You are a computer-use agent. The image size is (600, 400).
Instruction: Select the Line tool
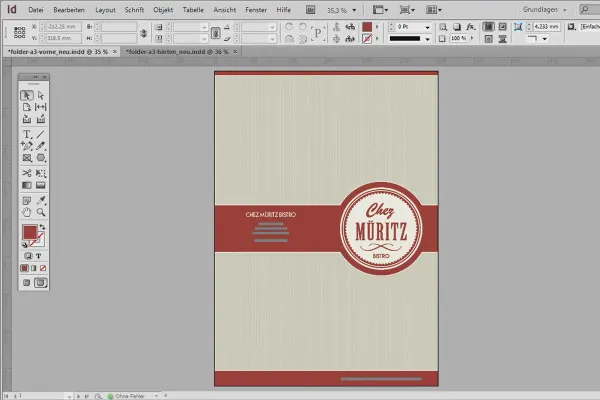[x=41, y=133]
